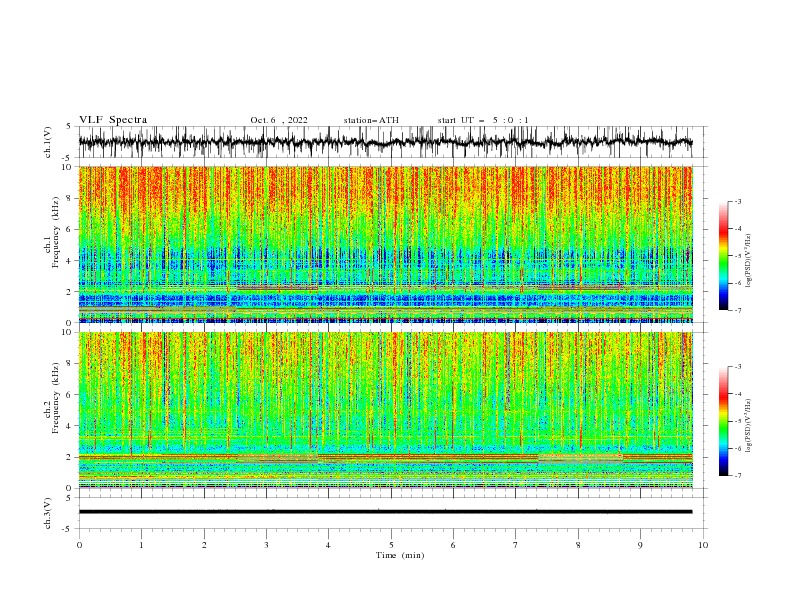The image size is (792, 612).
Task: Click the 'VLF Spectra' title text
Action: point(113,120)
